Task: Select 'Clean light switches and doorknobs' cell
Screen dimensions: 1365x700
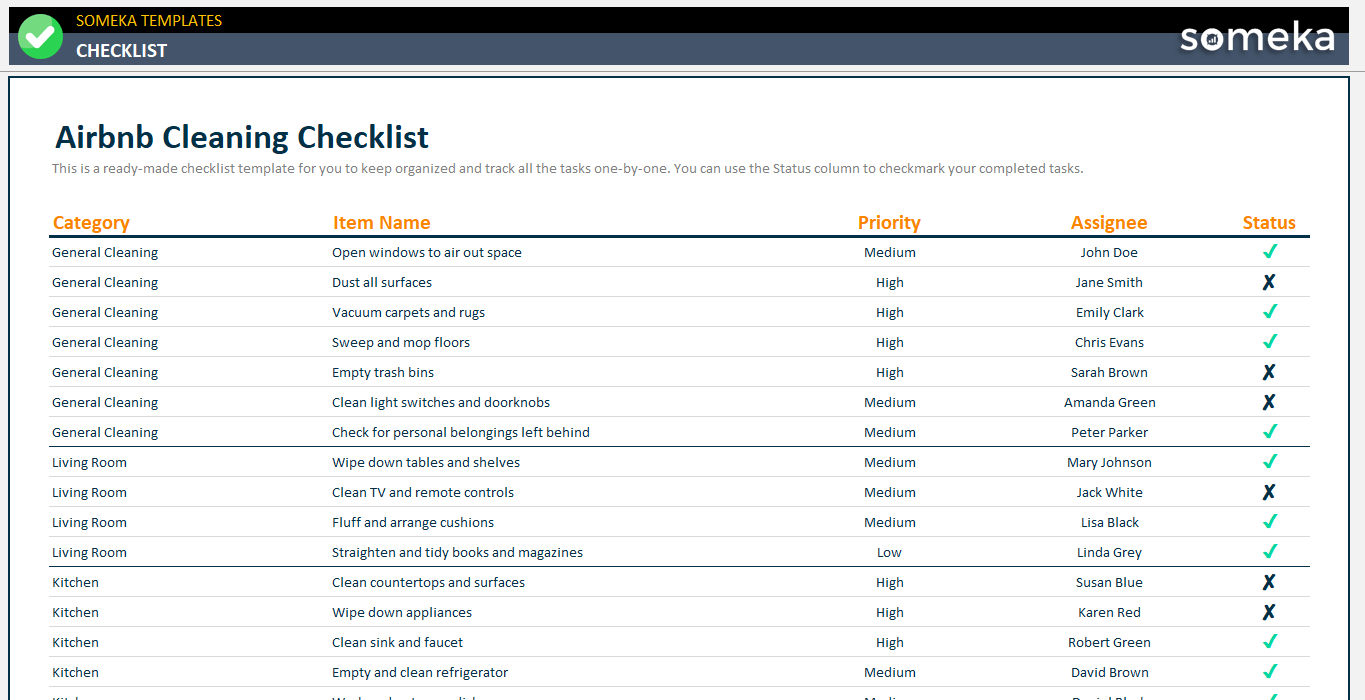Action: (x=441, y=403)
